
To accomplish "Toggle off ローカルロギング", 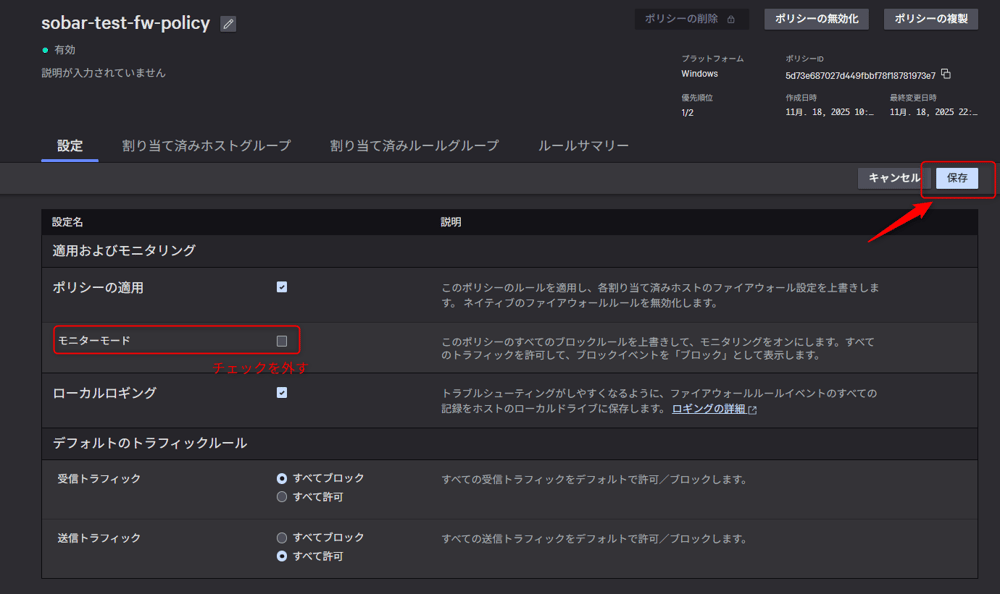I will coord(282,393).
